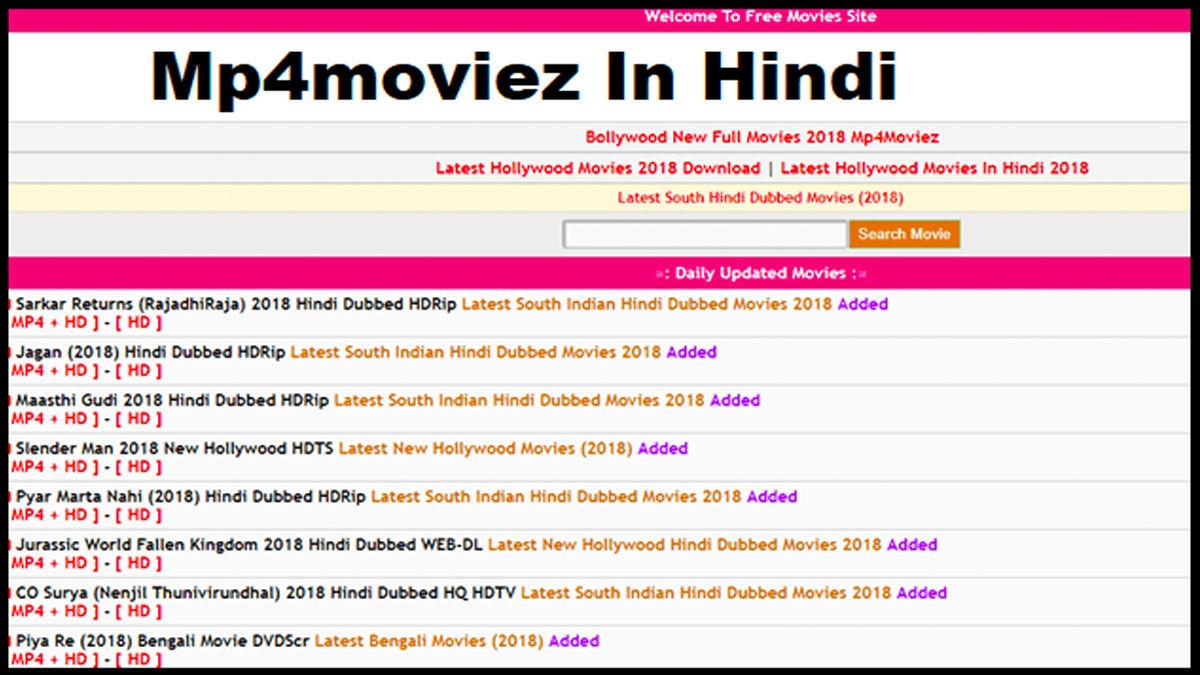The width and height of the screenshot is (1200, 675).
Task: Click 'Added' label on Sarkar Returns row
Action: tap(863, 304)
